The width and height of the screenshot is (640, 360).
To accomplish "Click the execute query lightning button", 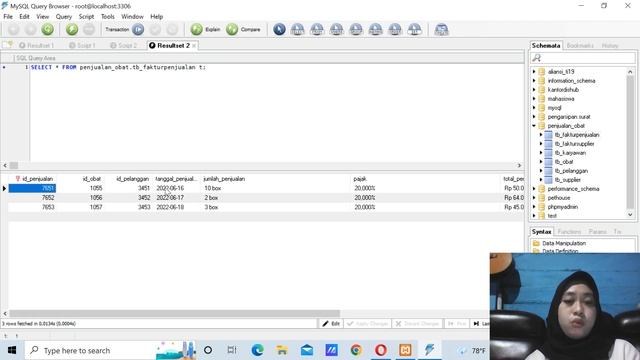I will point(72,29).
